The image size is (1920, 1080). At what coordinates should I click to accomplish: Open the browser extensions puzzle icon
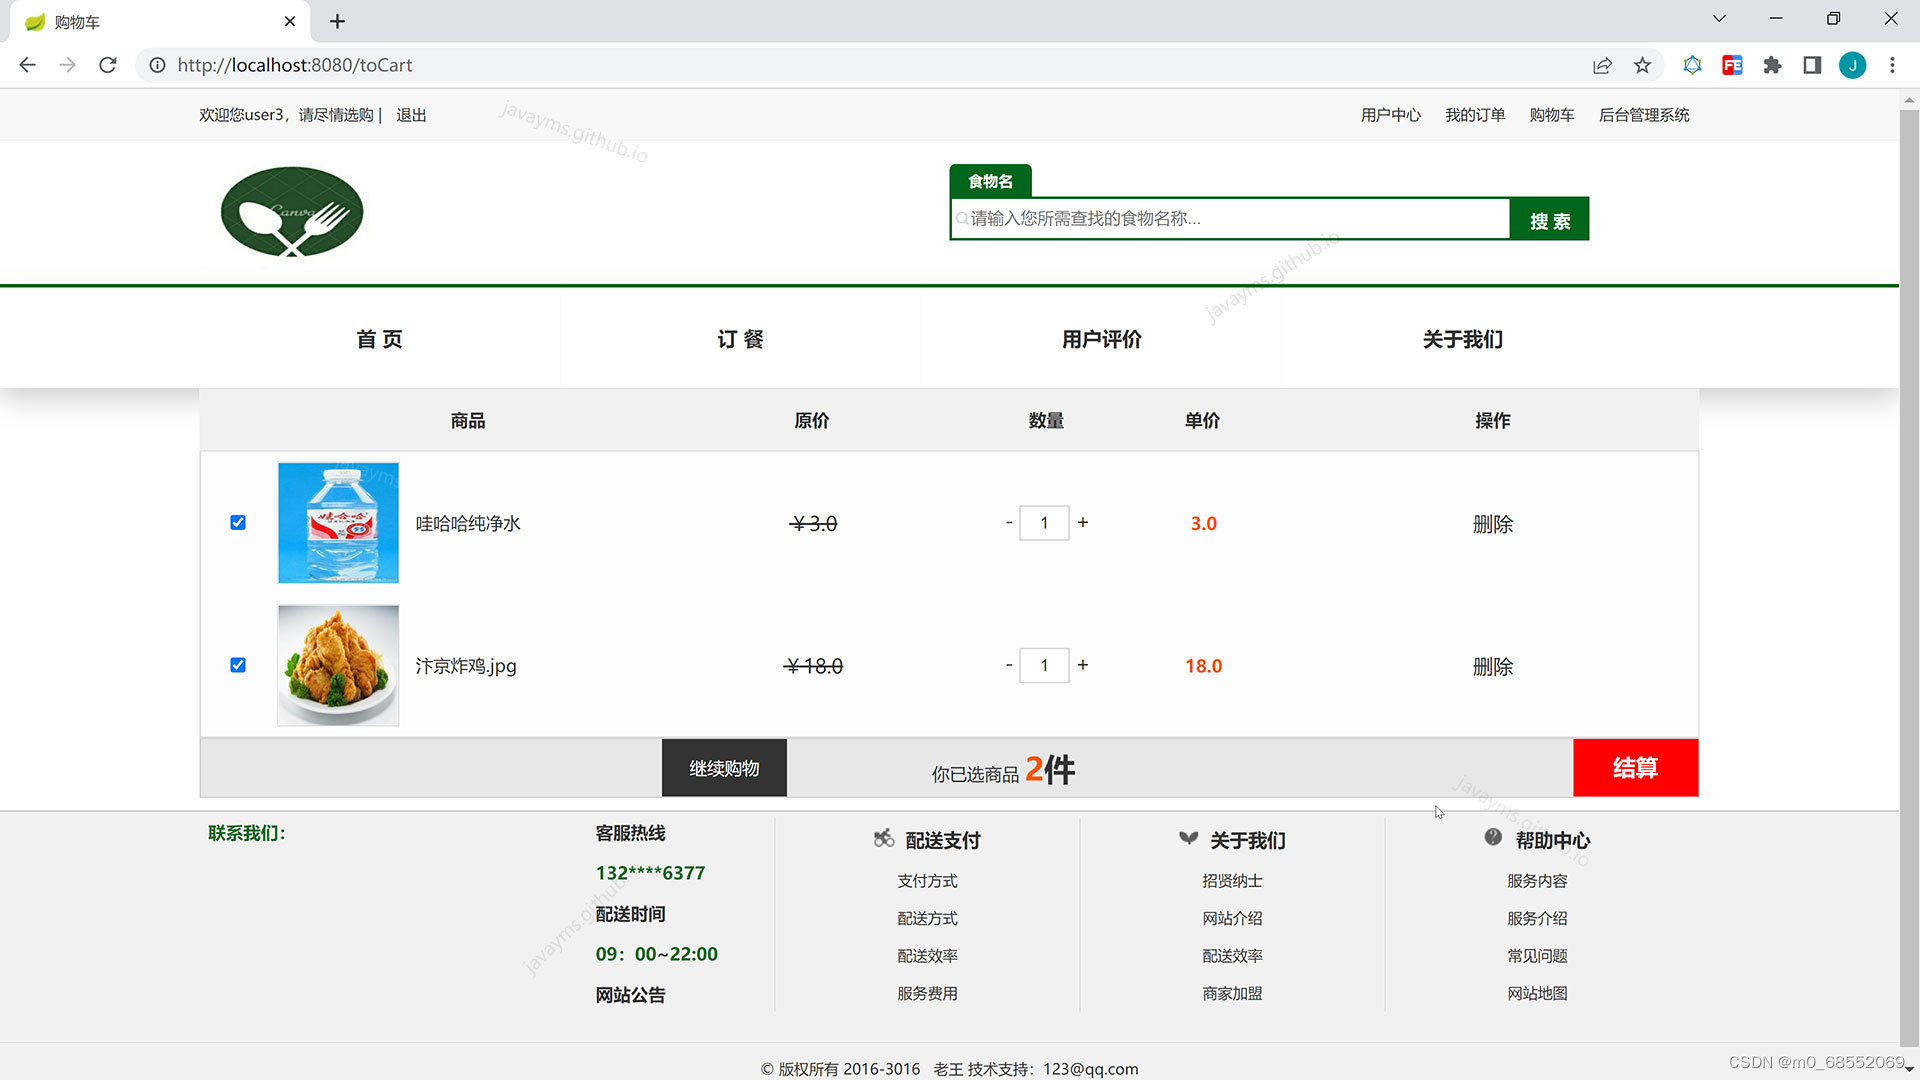pos(1772,65)
